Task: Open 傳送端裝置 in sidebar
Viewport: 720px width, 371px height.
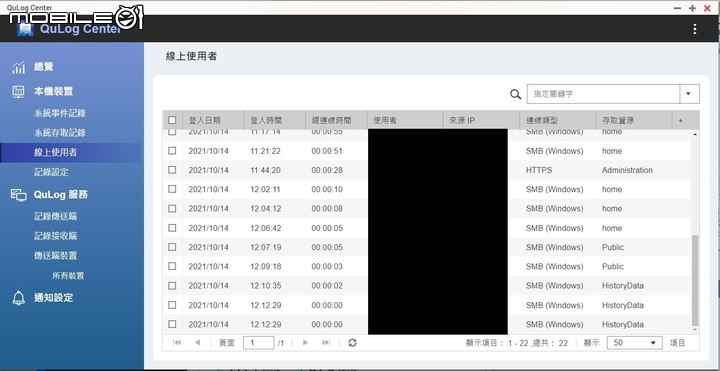Action: 55,256
